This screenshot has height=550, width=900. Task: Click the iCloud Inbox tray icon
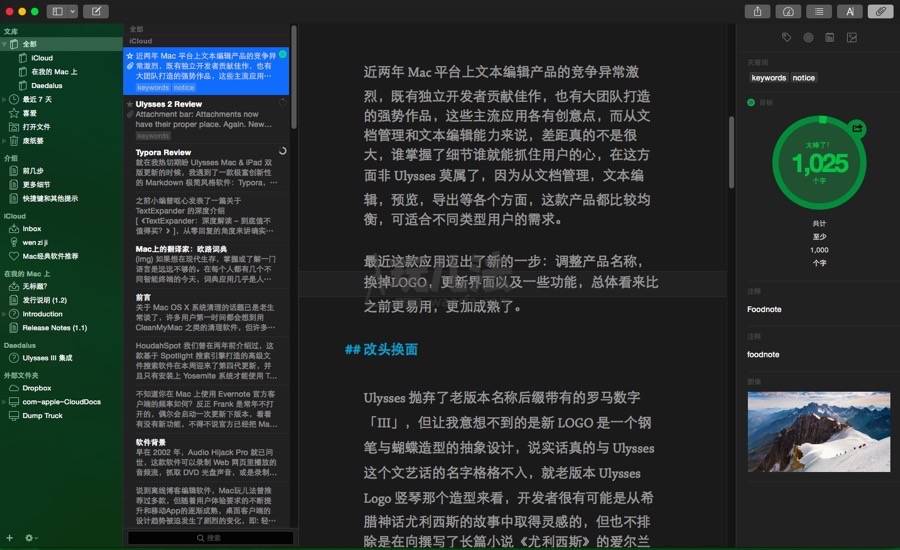tap(14, 228)
